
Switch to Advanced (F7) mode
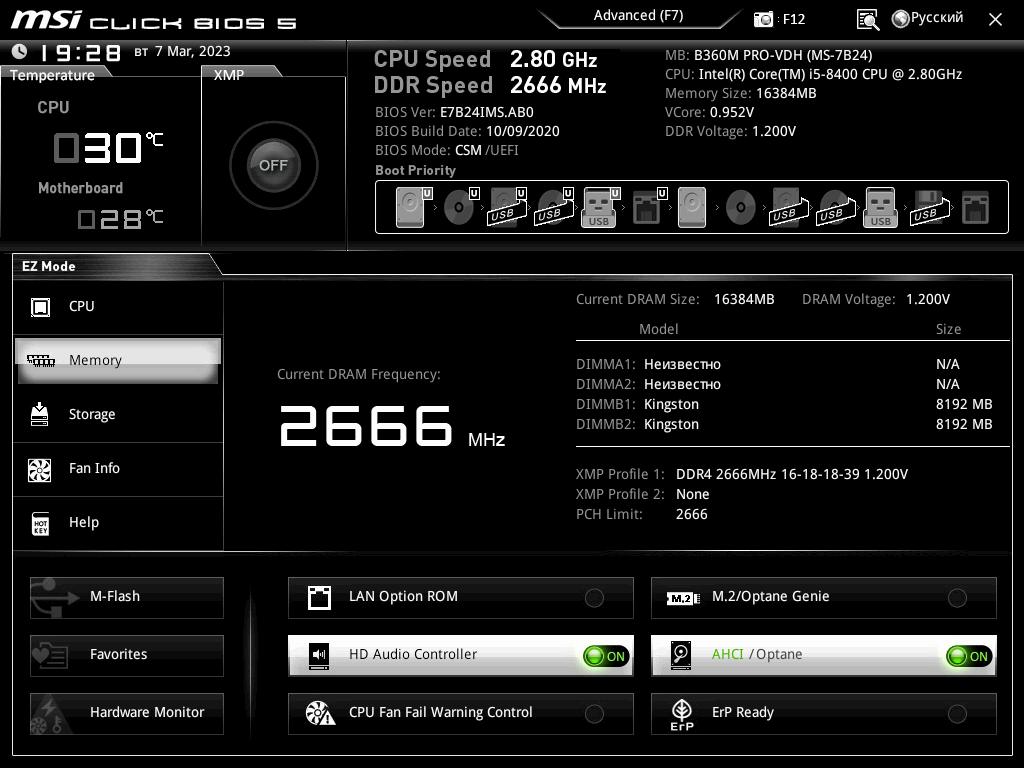click(x=638, y=16)
